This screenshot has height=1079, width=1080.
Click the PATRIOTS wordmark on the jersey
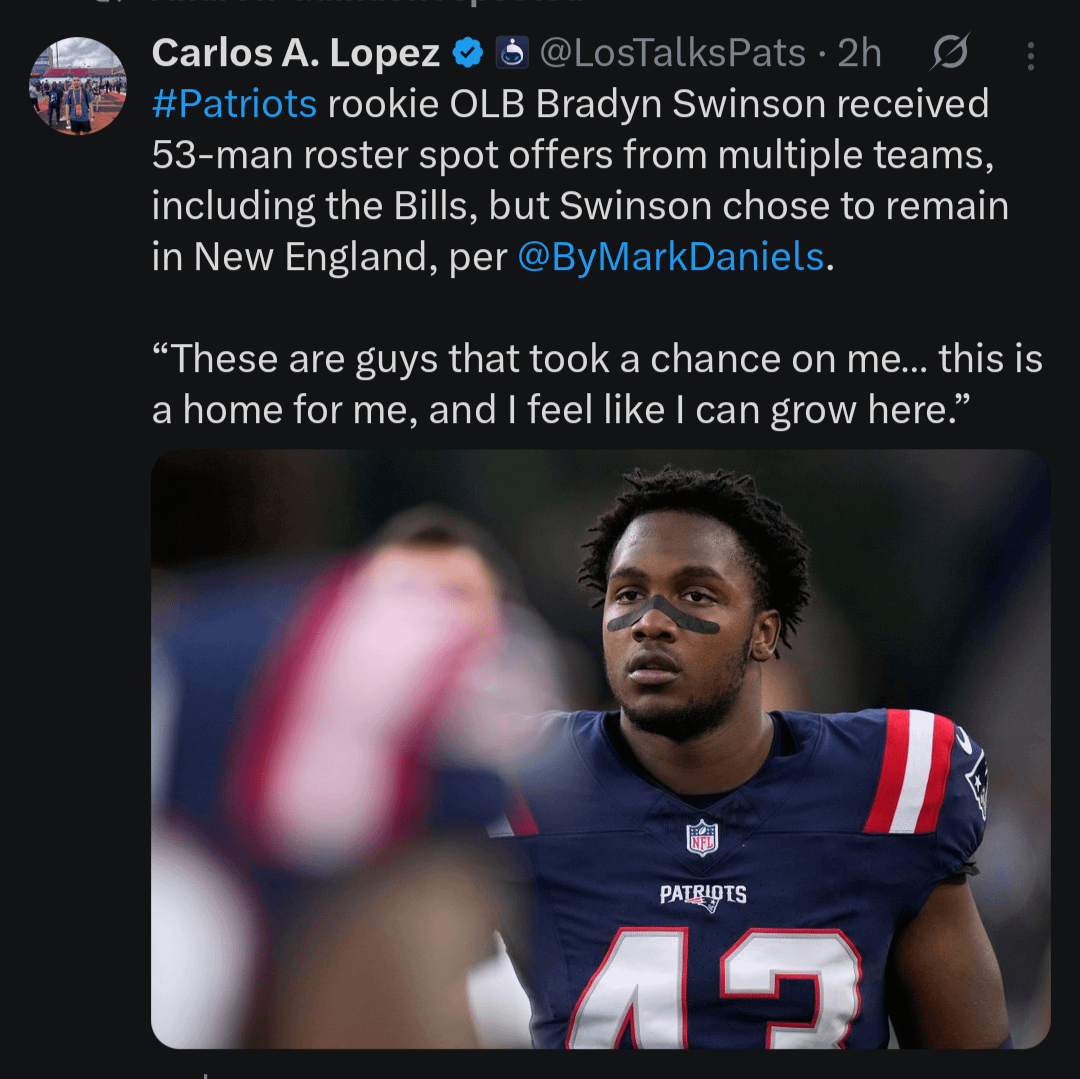(702, 894)
